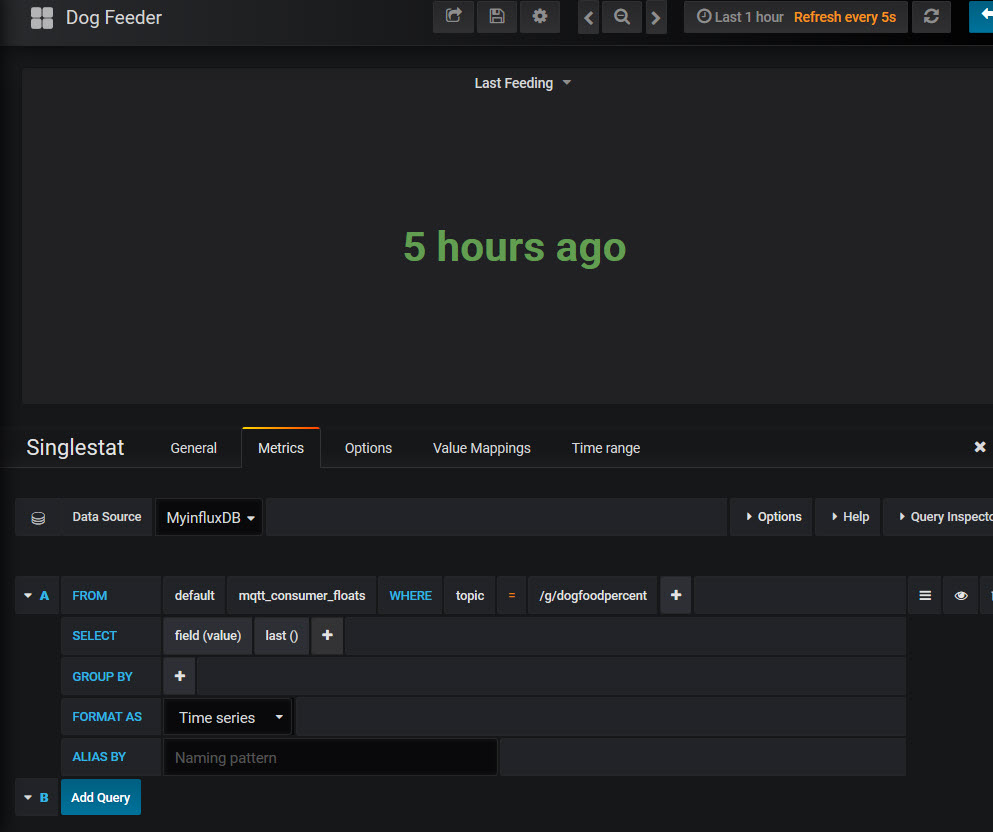Click the blue back arrow at top right
This screenshot has width=993, height=832.
pyautogui.click(x=983, y=17)
